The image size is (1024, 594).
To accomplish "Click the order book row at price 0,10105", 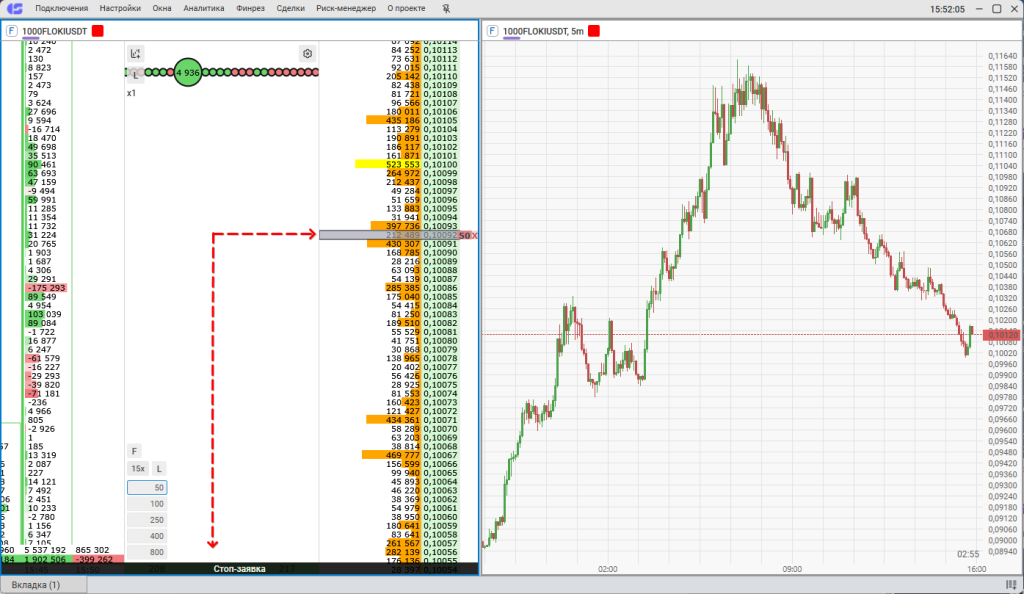I will pos(389,120).
